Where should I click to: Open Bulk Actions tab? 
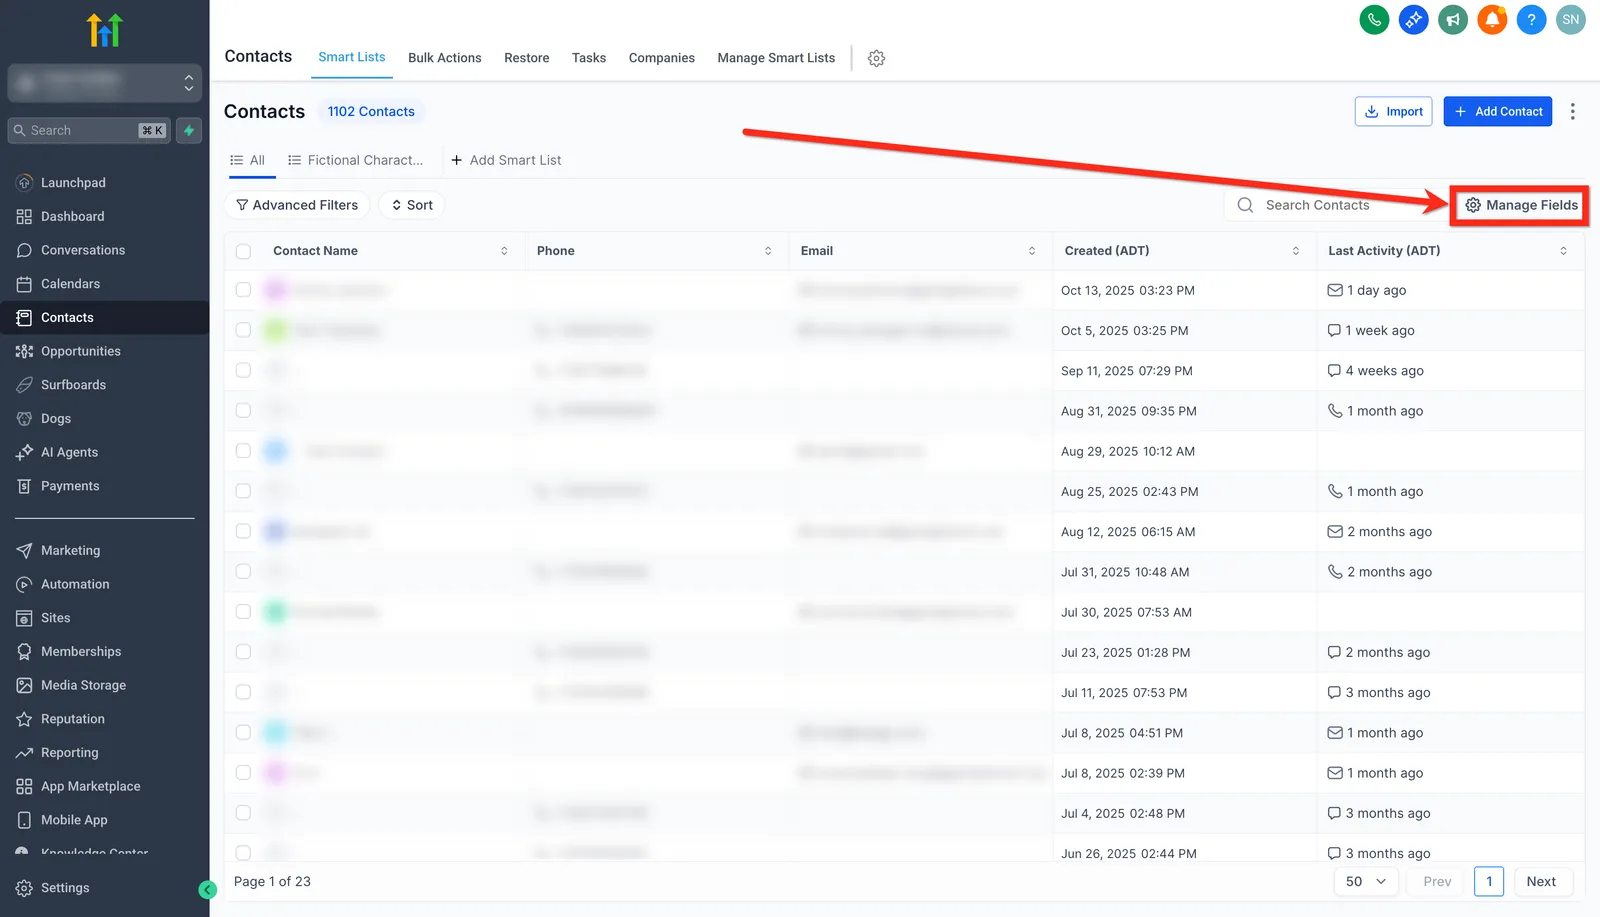(445, 58)
